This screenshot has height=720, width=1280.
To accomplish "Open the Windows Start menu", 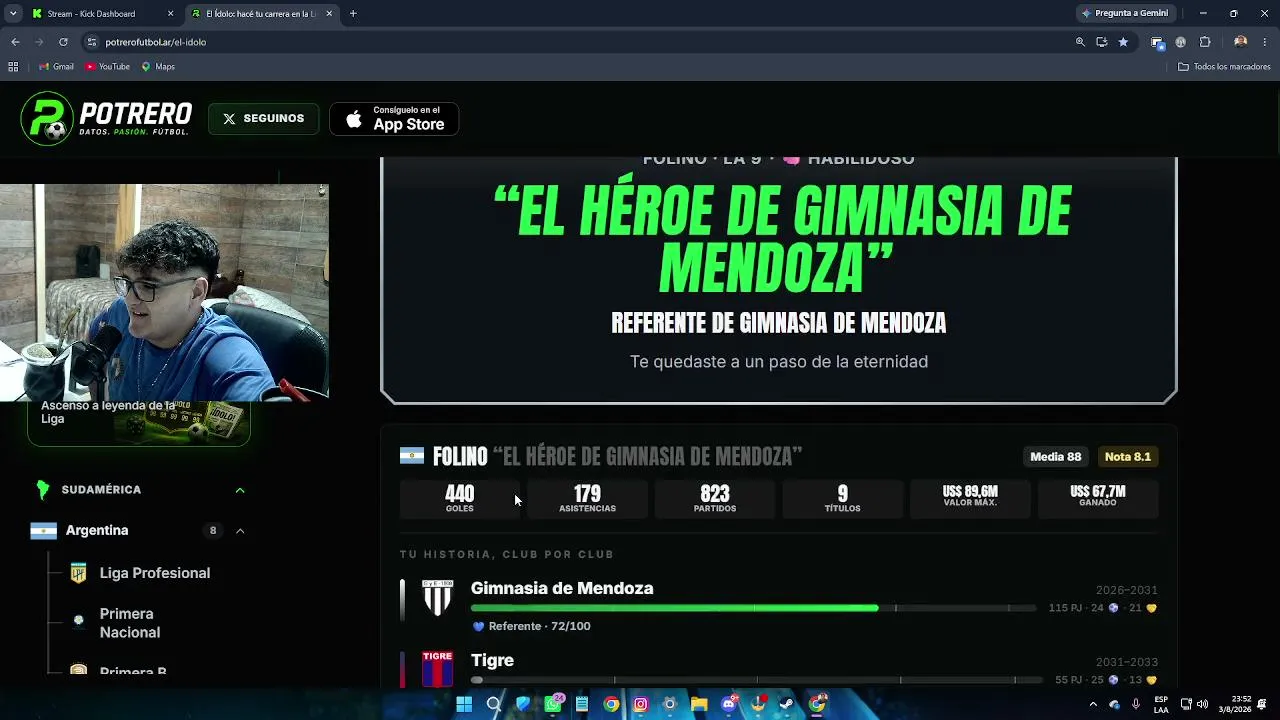I will (464, 704).
